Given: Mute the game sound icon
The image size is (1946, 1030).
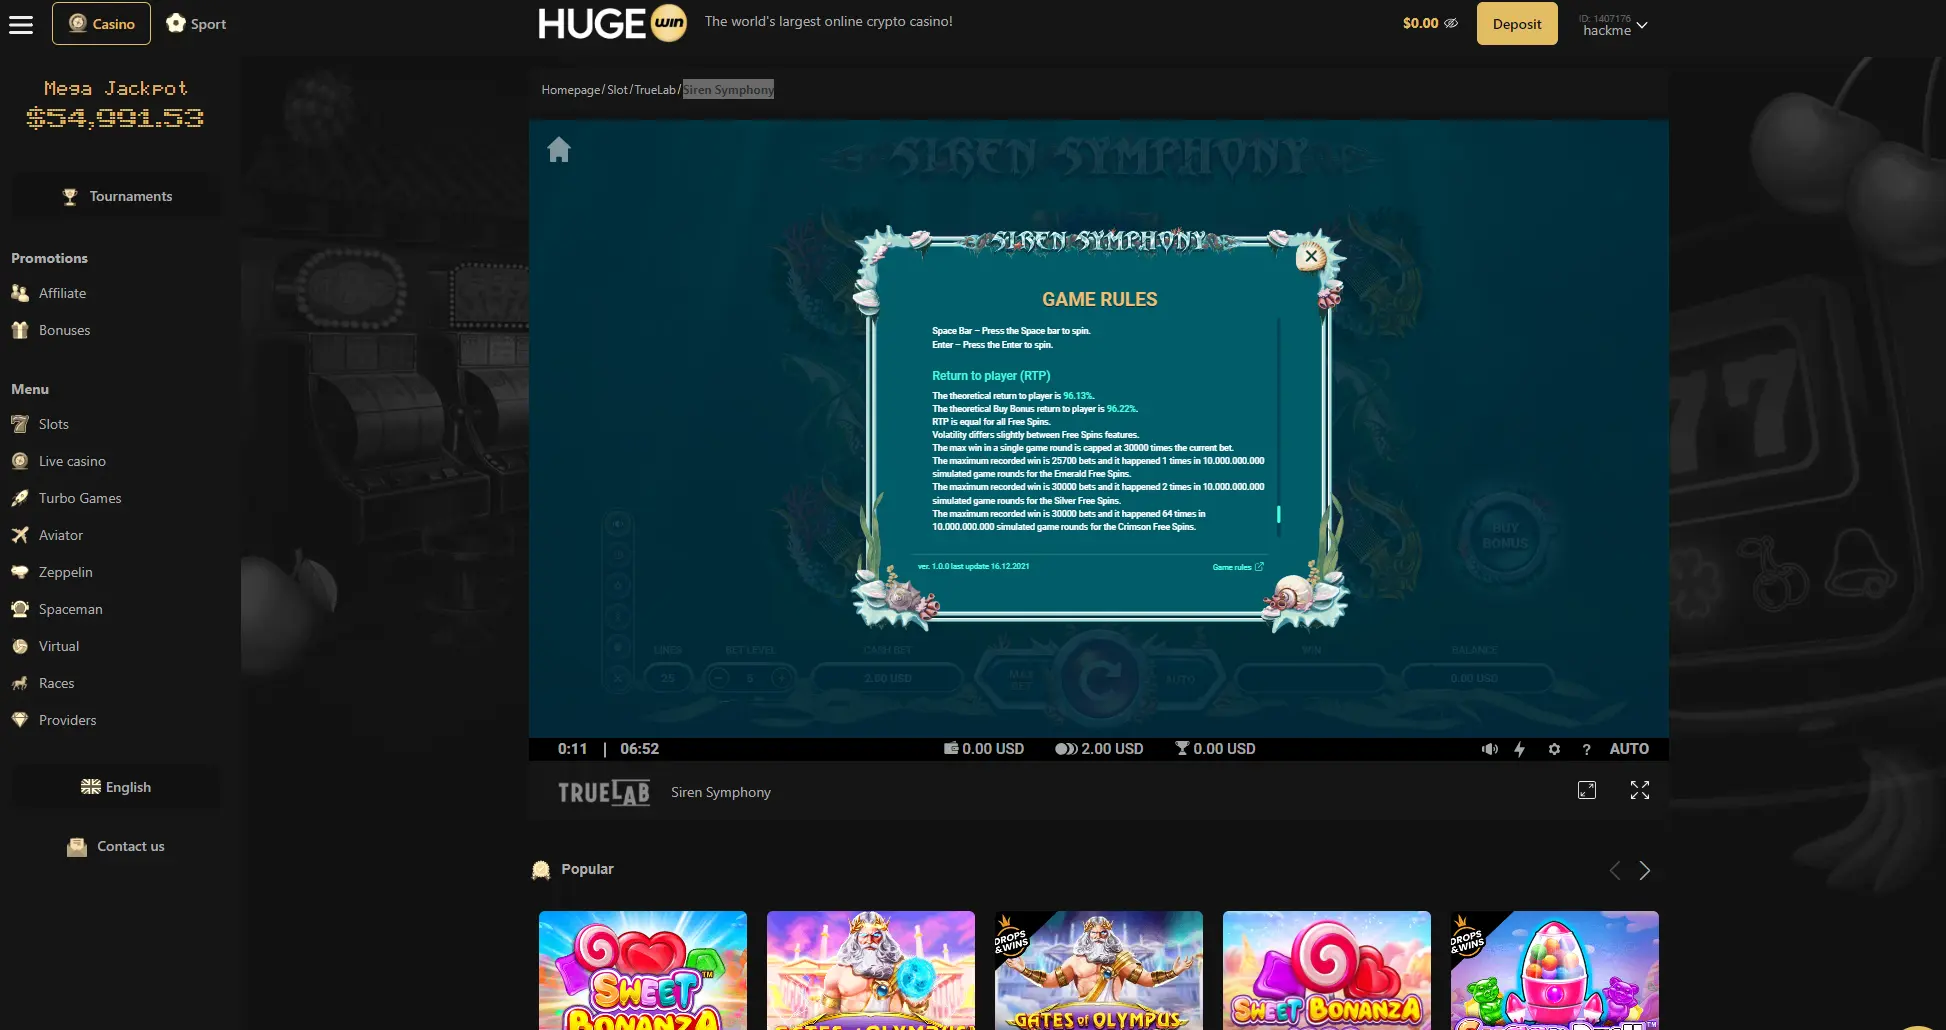Looking at the screenshot, I should click(x=1489, y=749).
